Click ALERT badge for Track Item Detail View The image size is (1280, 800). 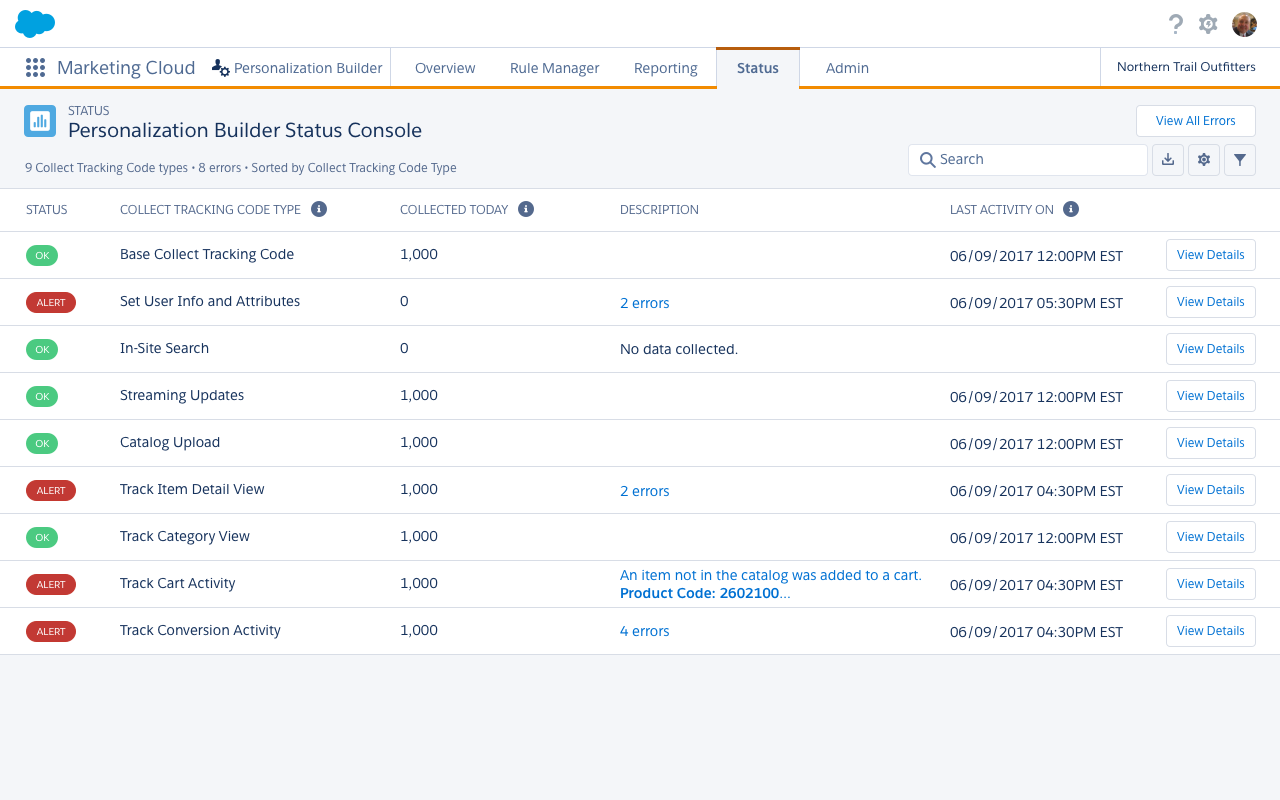[51, 491]
